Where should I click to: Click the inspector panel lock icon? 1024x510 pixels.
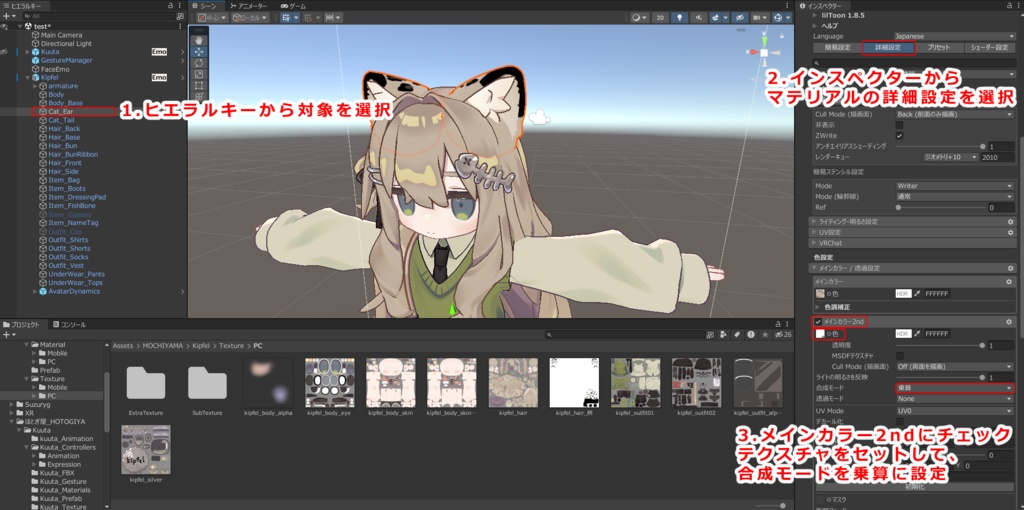(x=1010, y=5)
